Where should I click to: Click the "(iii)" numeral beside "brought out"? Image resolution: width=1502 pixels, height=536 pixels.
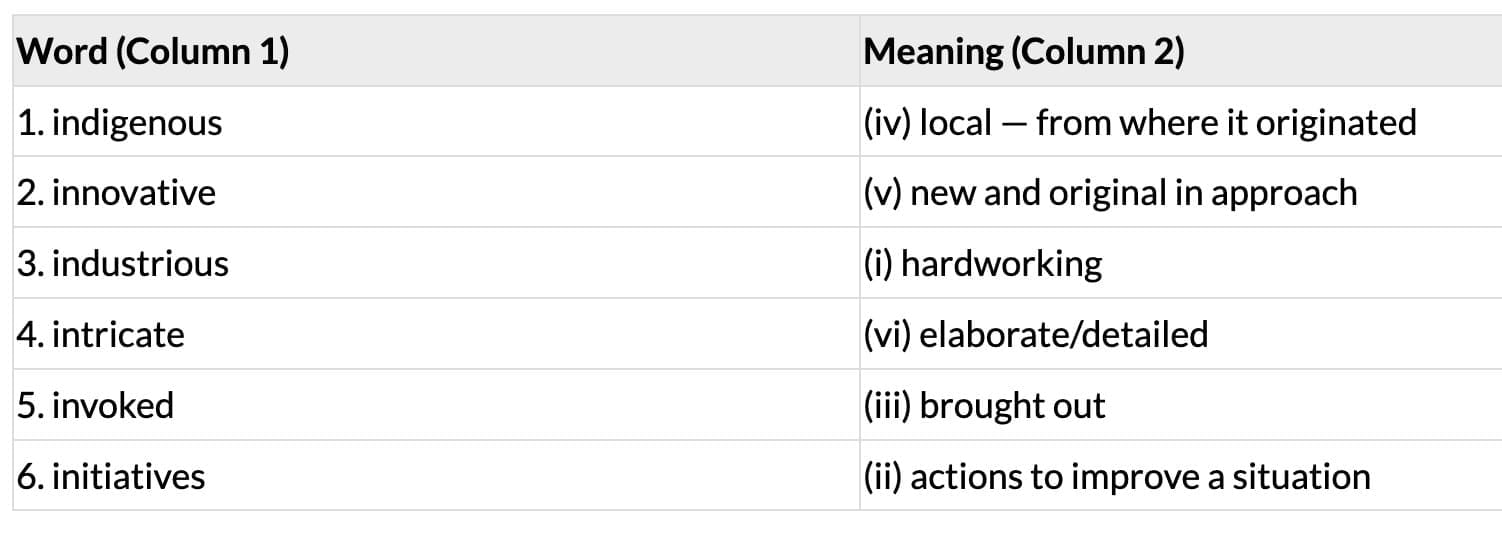886,405
